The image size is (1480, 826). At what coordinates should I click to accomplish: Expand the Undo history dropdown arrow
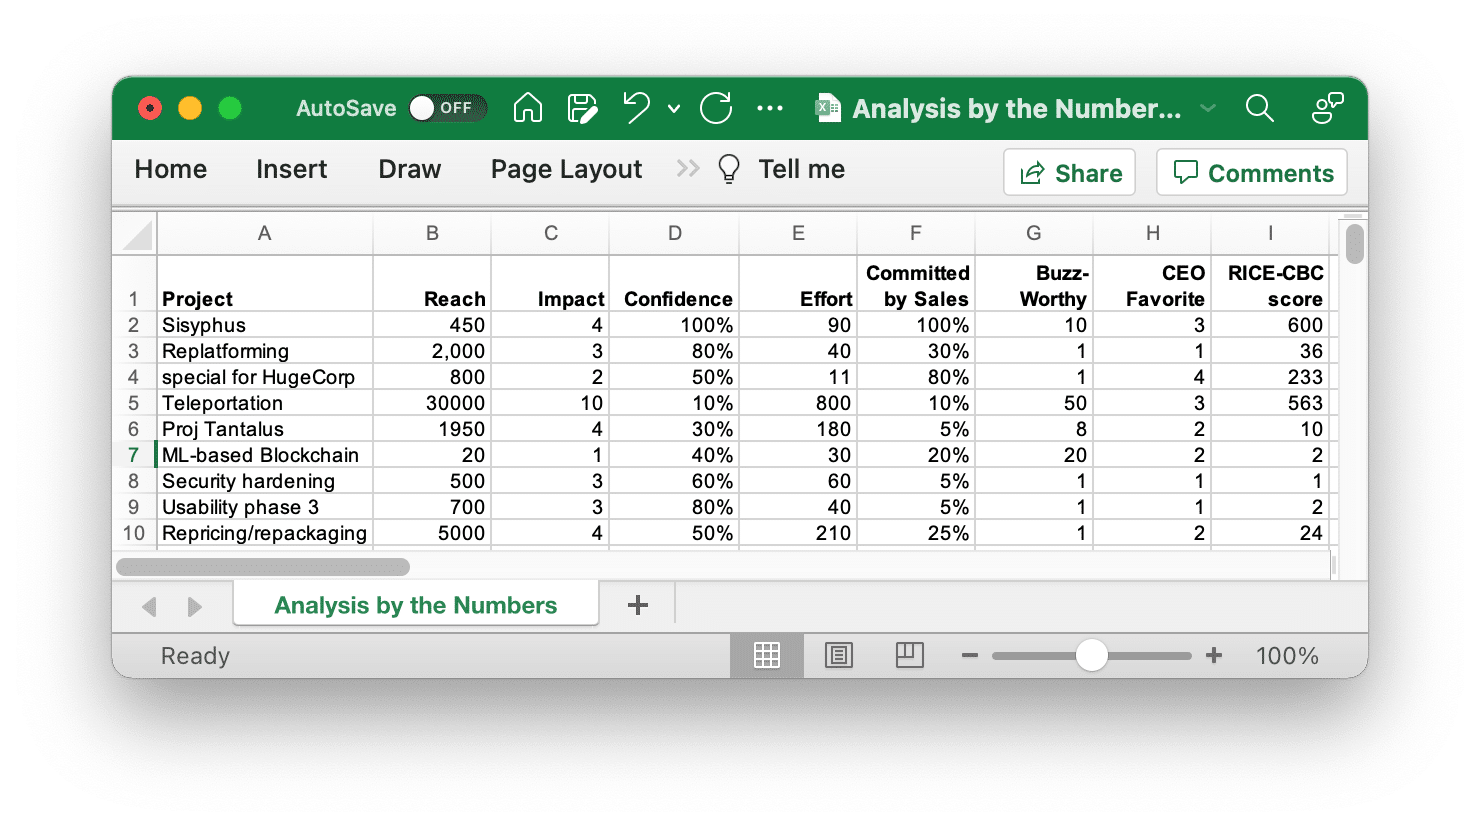click(x=674, y=109)
